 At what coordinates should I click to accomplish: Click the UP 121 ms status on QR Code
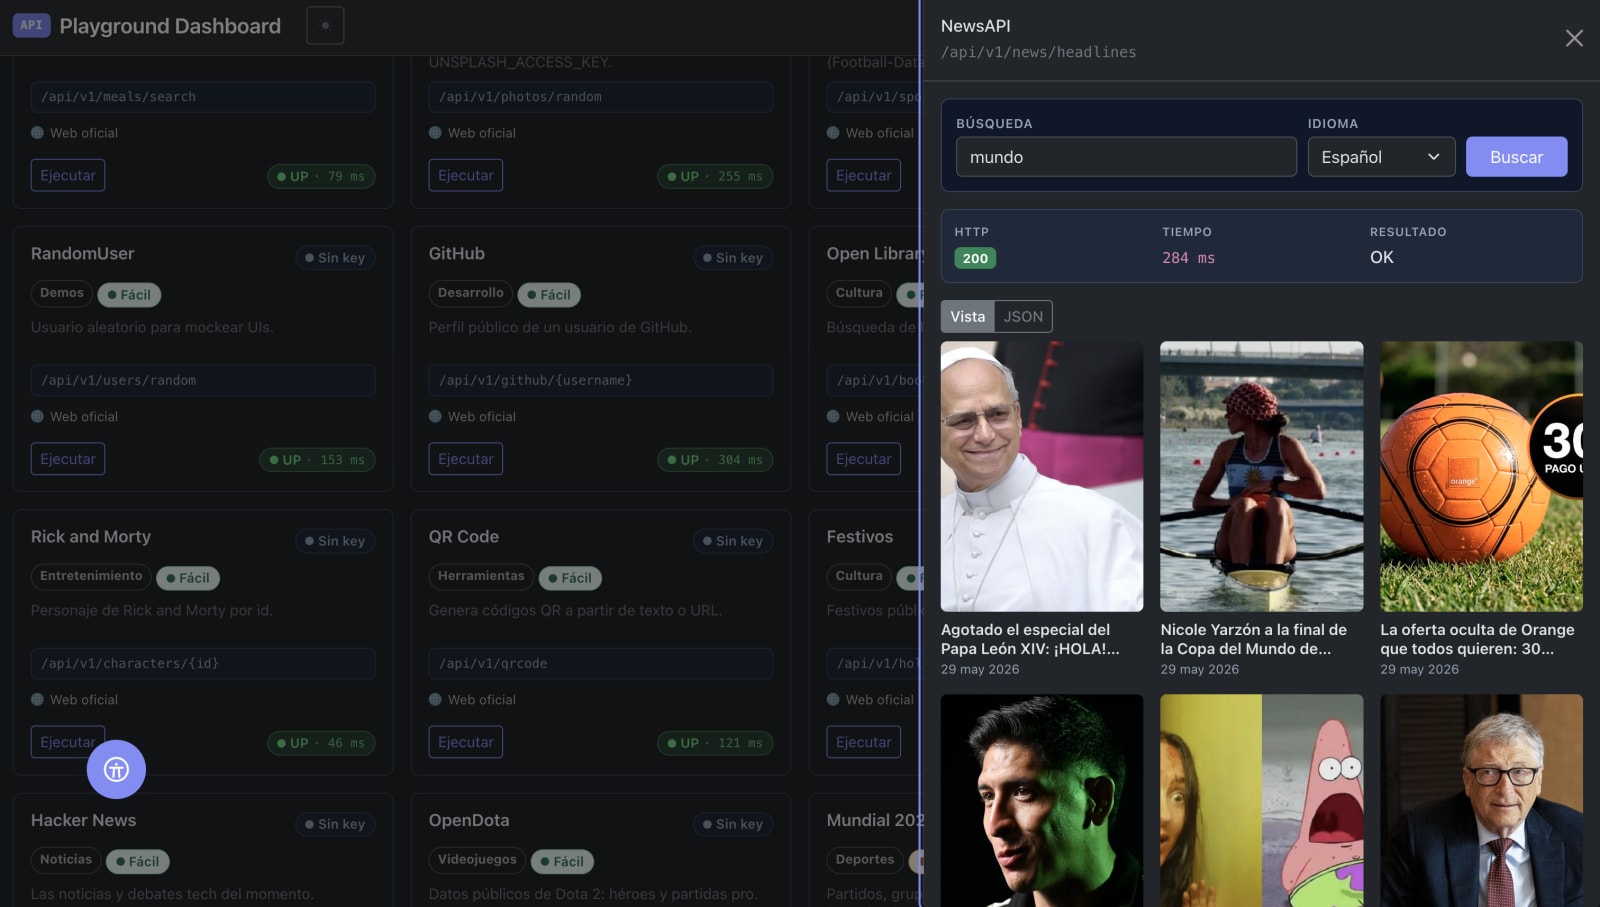715,743
